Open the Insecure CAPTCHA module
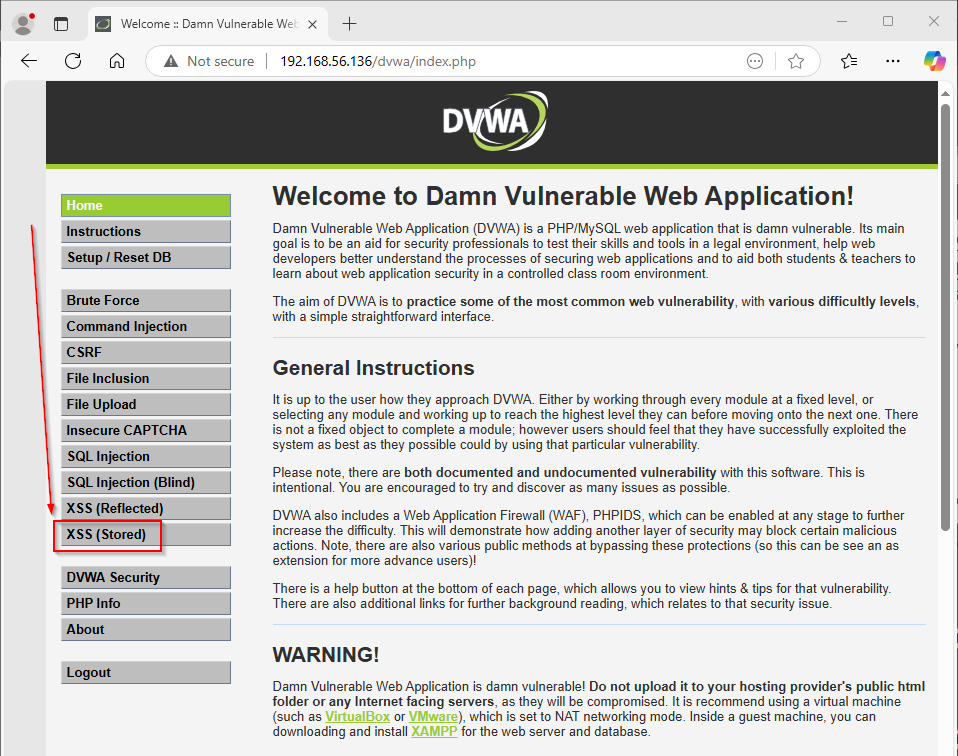The width and height of the screenshot is (958, 756). pyautogui.click(x=146, y=430)
